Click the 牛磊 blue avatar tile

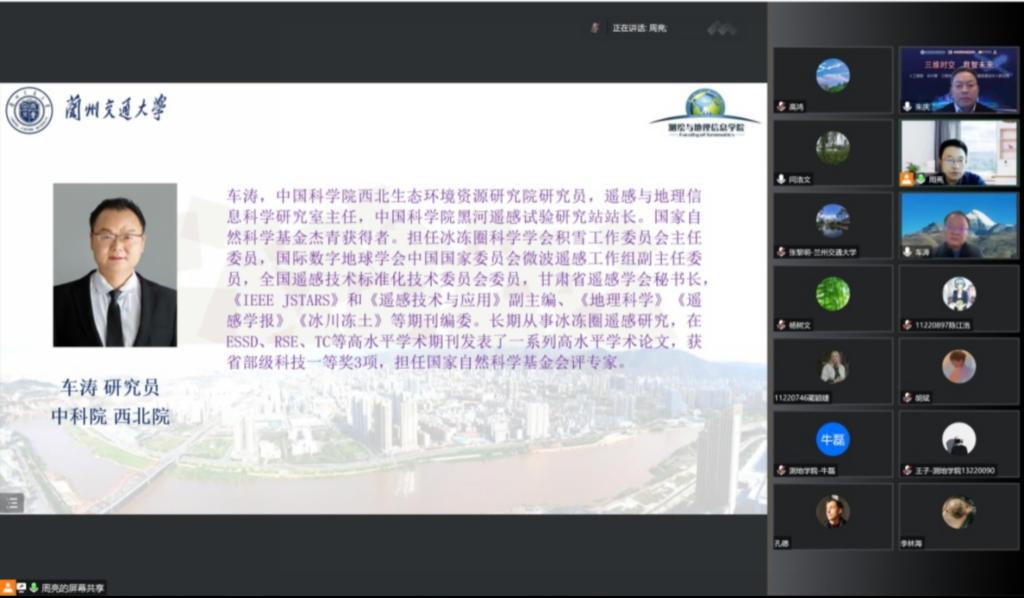click(x=832, y=440)
